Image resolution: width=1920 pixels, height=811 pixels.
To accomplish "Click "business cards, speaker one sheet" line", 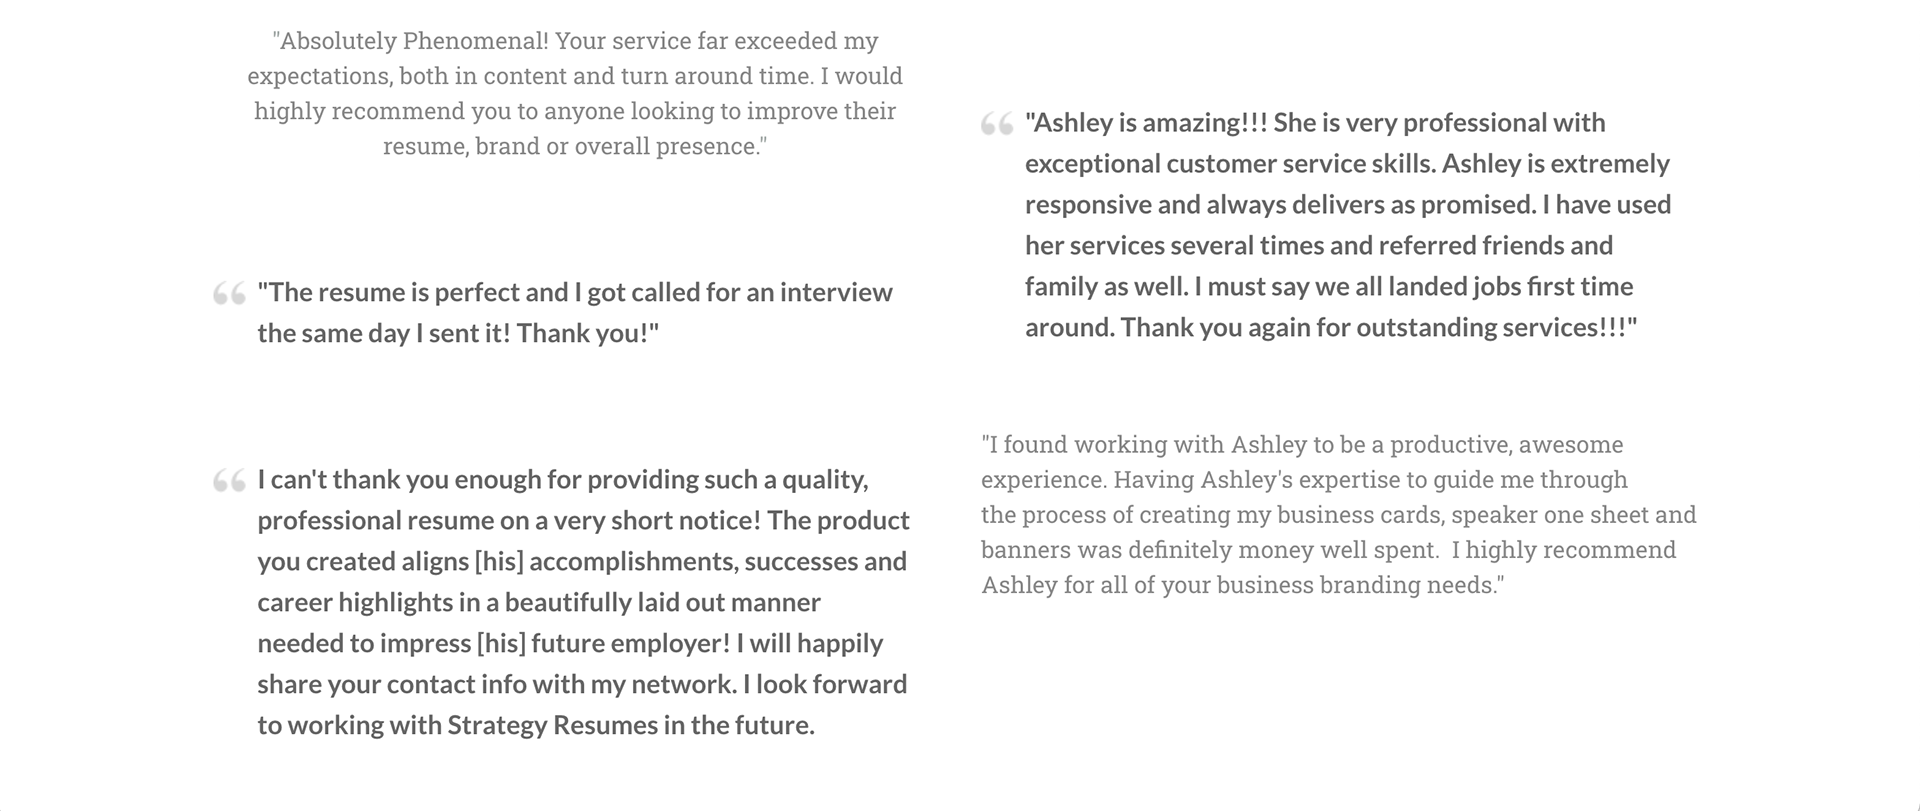I will click(x=1339, y=515).
